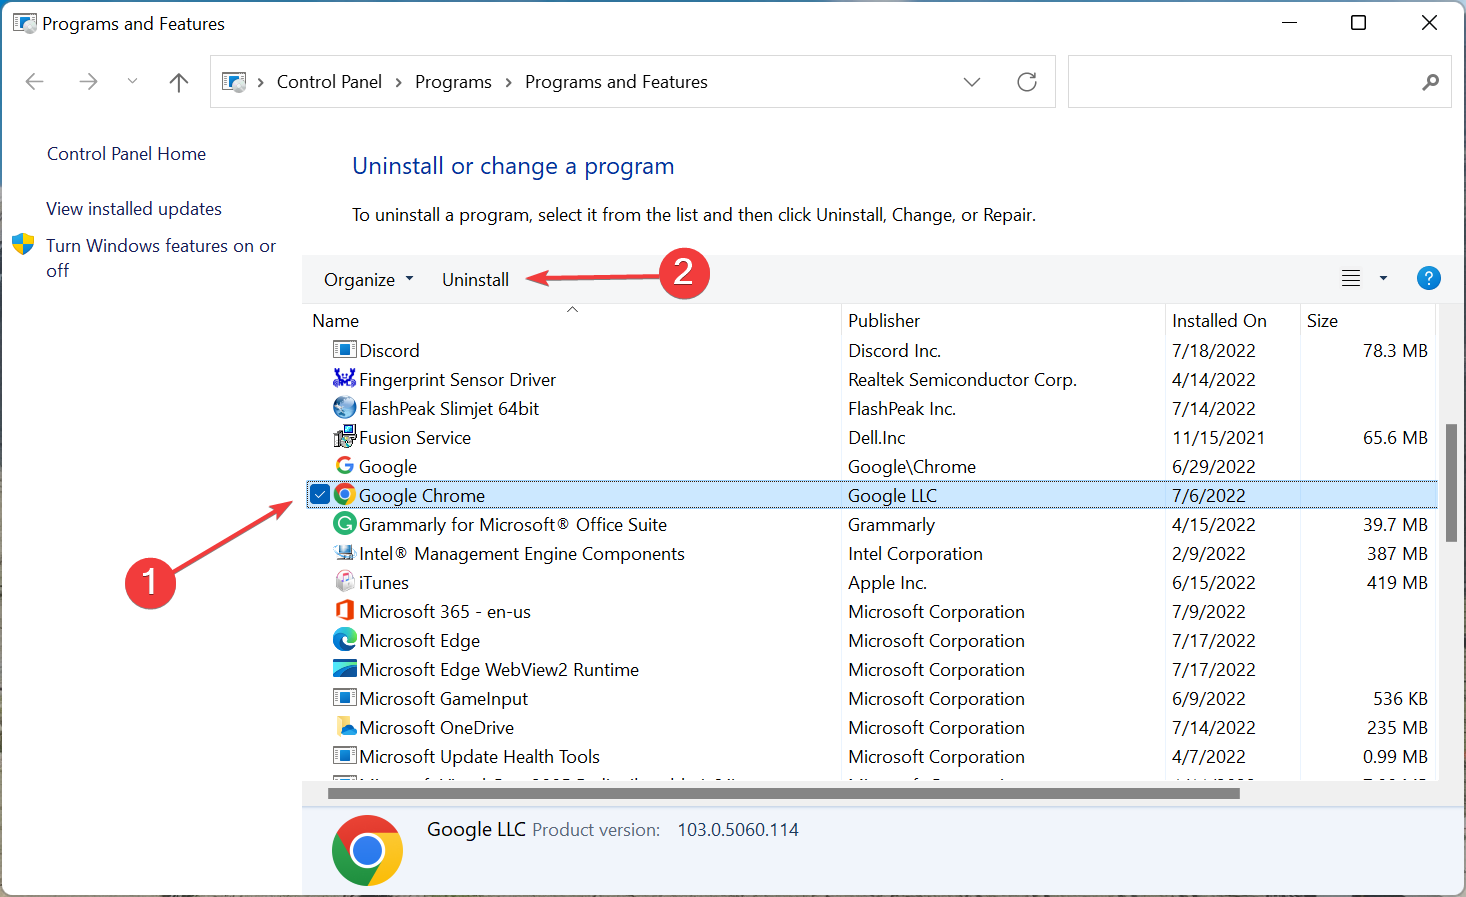This screenshot has height=897, width=1466.
Task: Expand the address bar history chevron
Action: click(x=971, y=81)
